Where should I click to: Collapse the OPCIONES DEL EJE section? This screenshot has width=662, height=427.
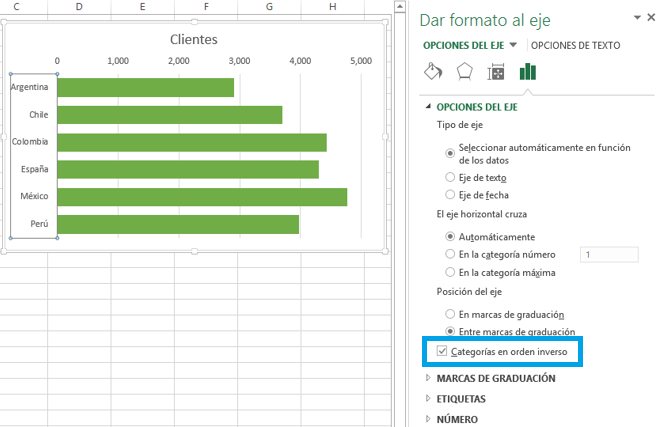pyautogui.click(x=429, y=107)
